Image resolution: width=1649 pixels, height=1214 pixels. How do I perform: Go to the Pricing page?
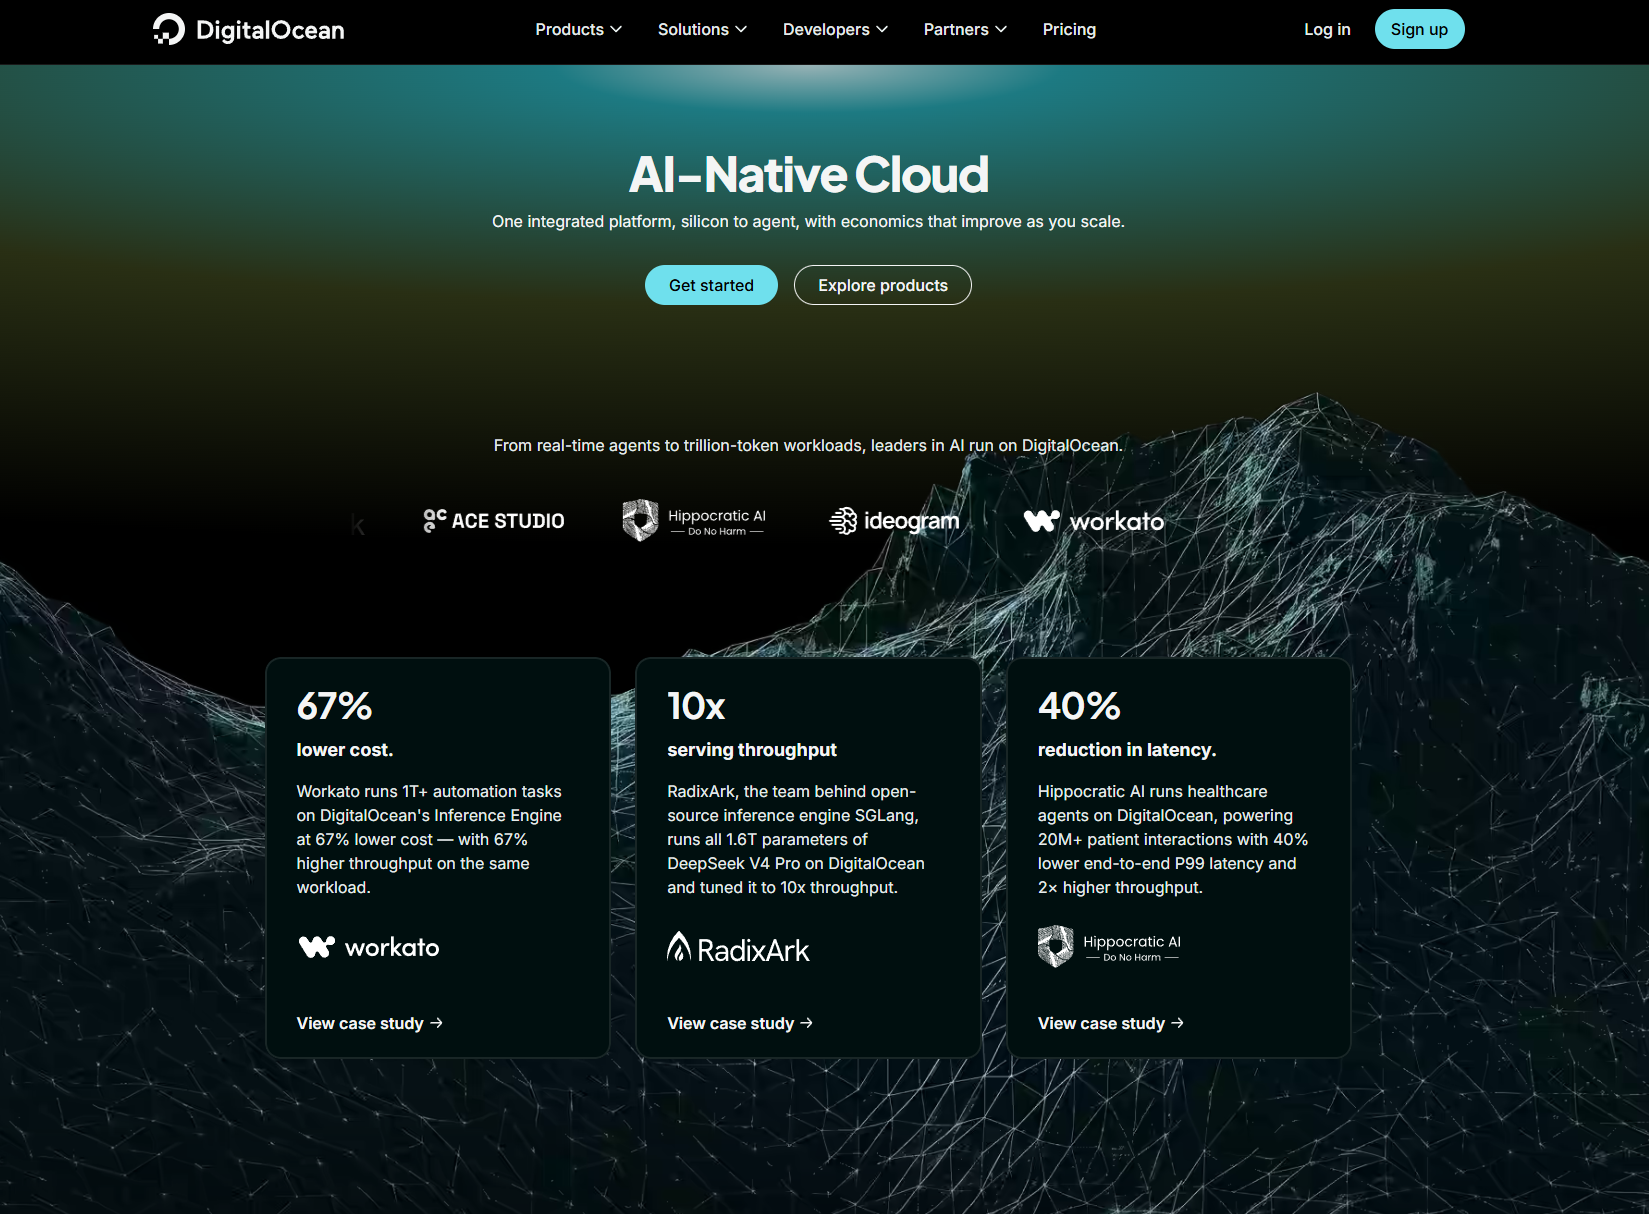click(x=1069, y=30)
